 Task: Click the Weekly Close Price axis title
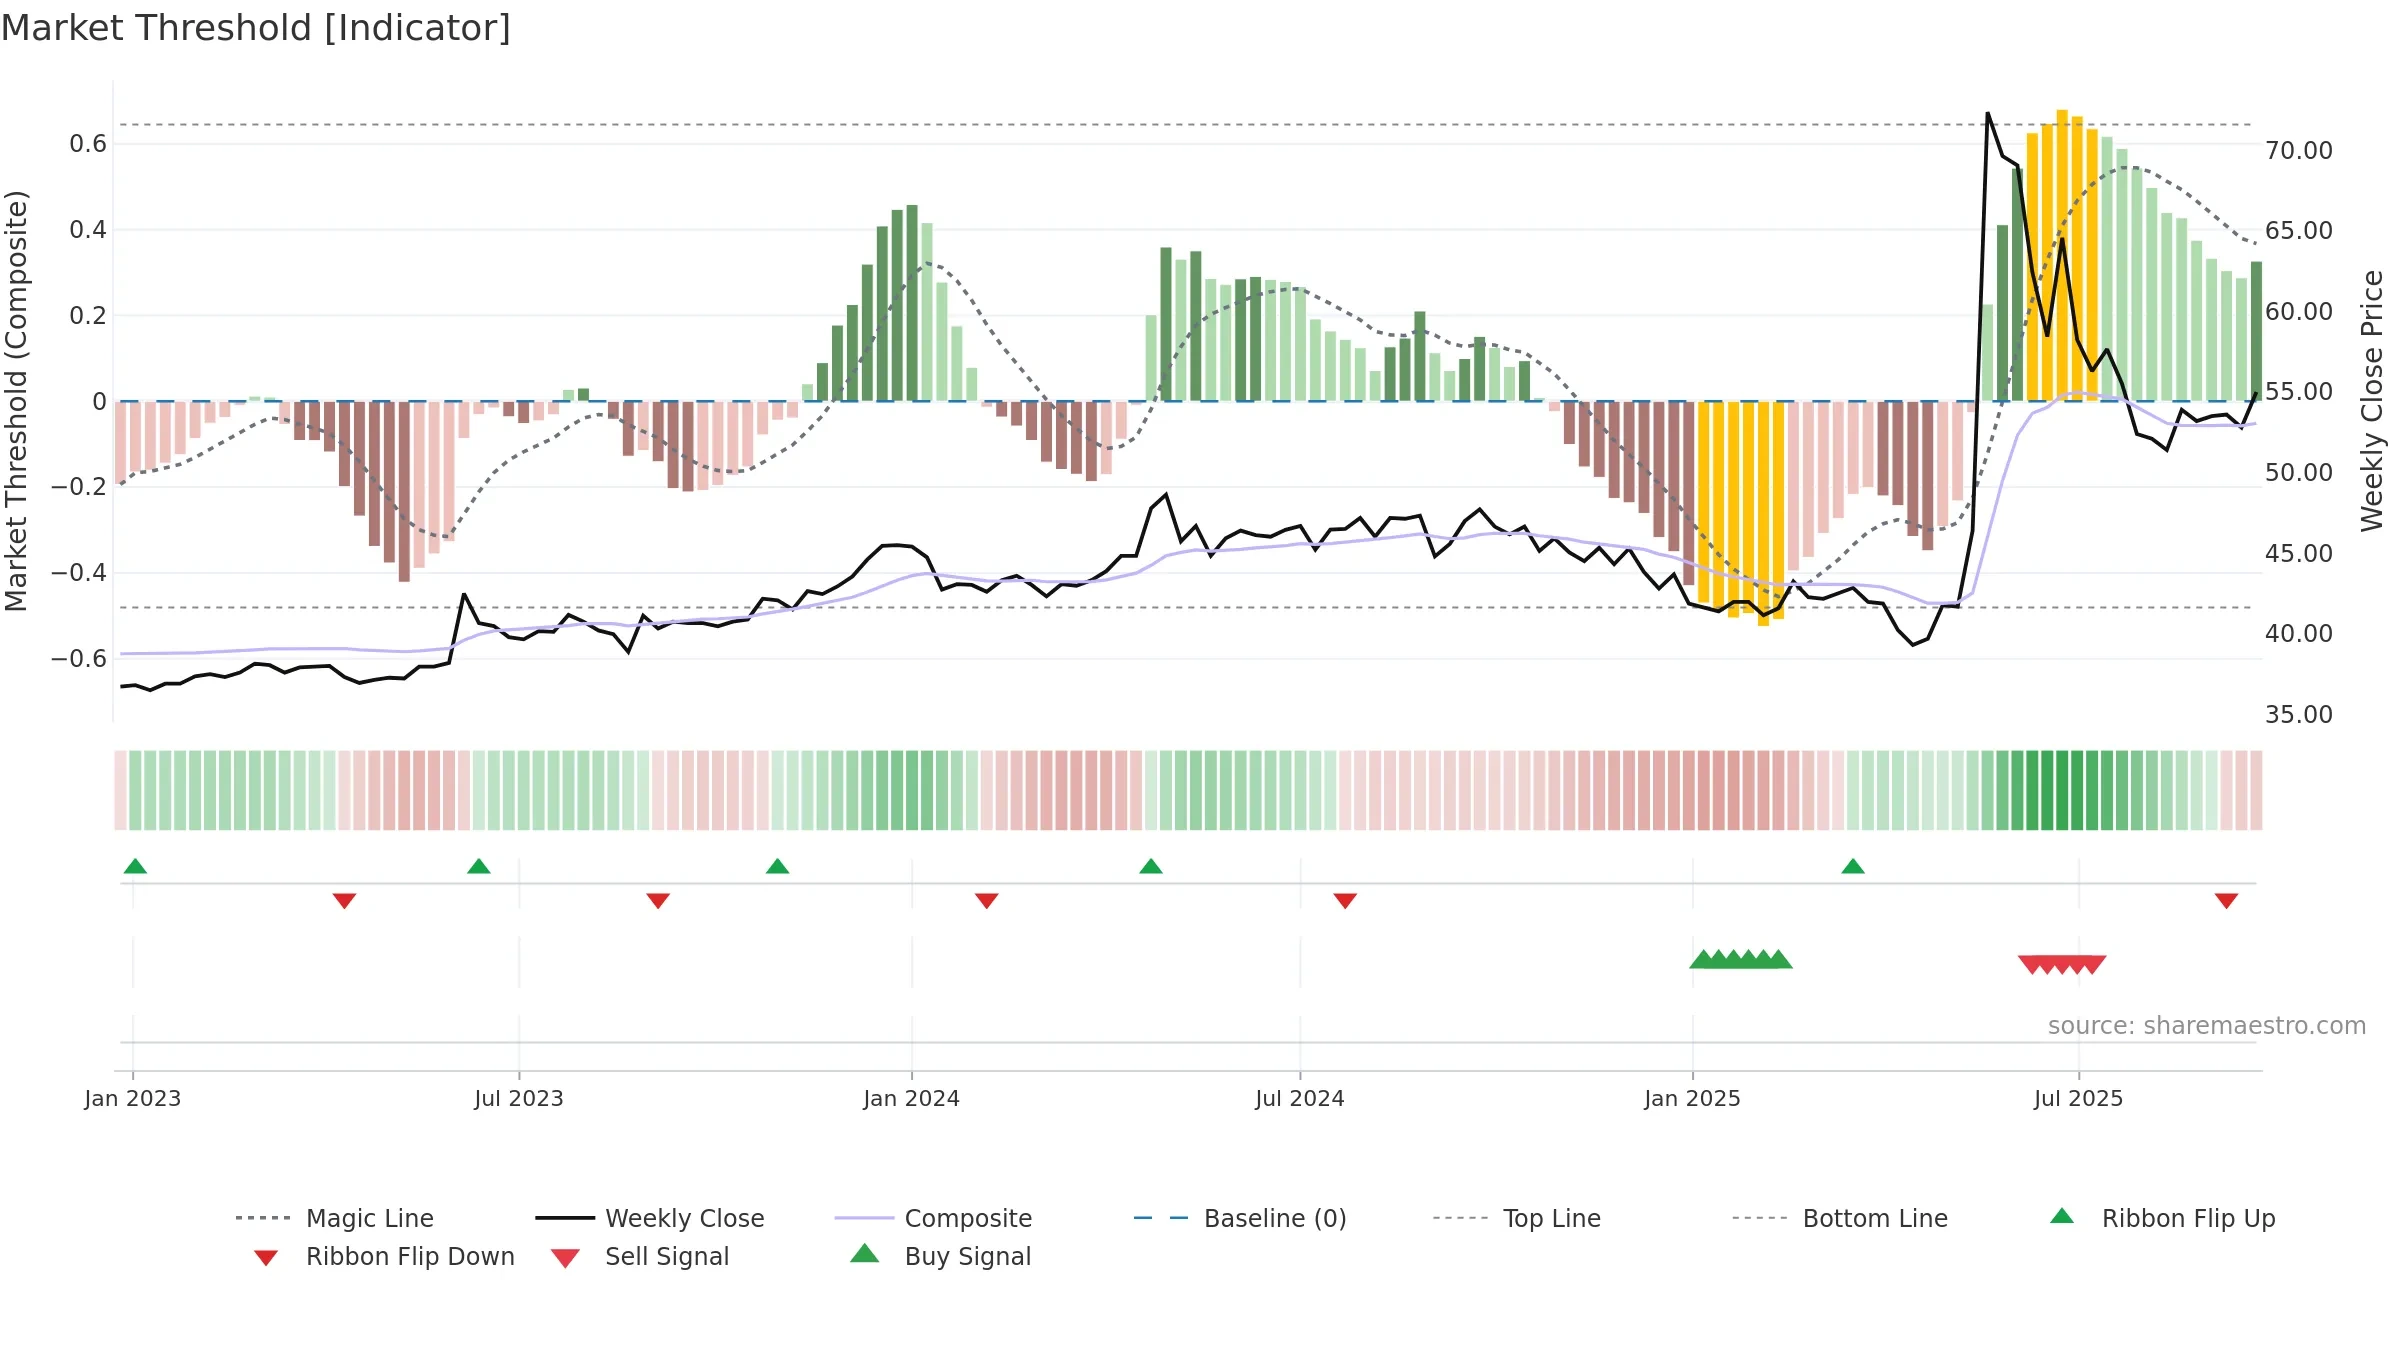pos(2372,401)
